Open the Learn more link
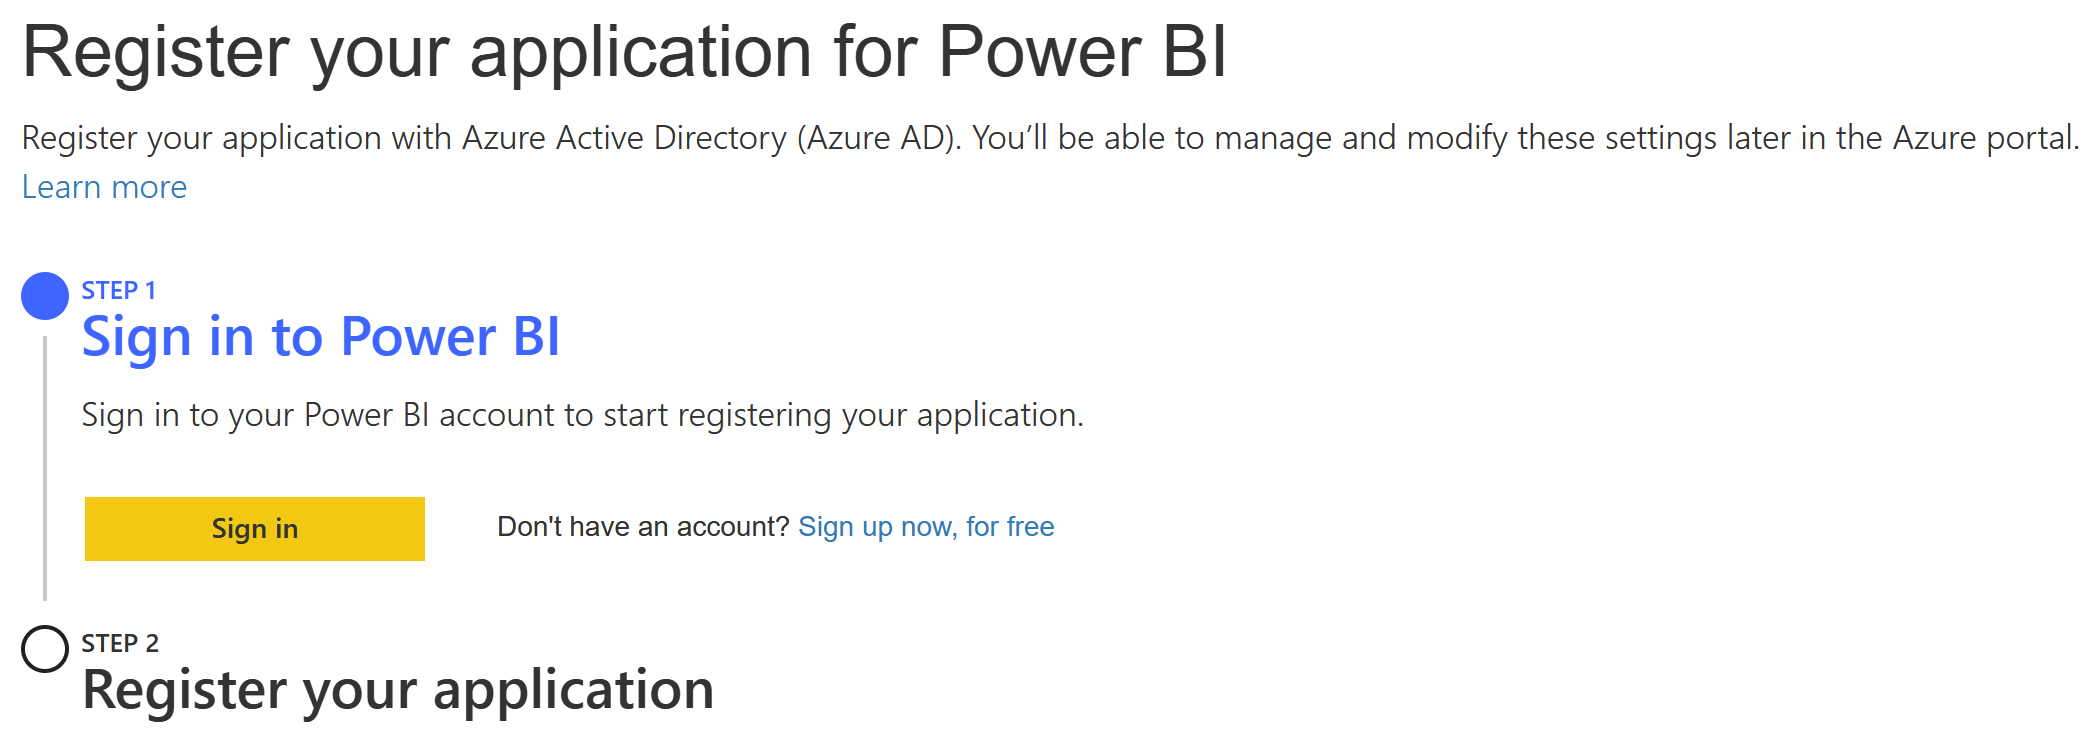Screen dimensions: 2099x734 click(x=104, y=188)
